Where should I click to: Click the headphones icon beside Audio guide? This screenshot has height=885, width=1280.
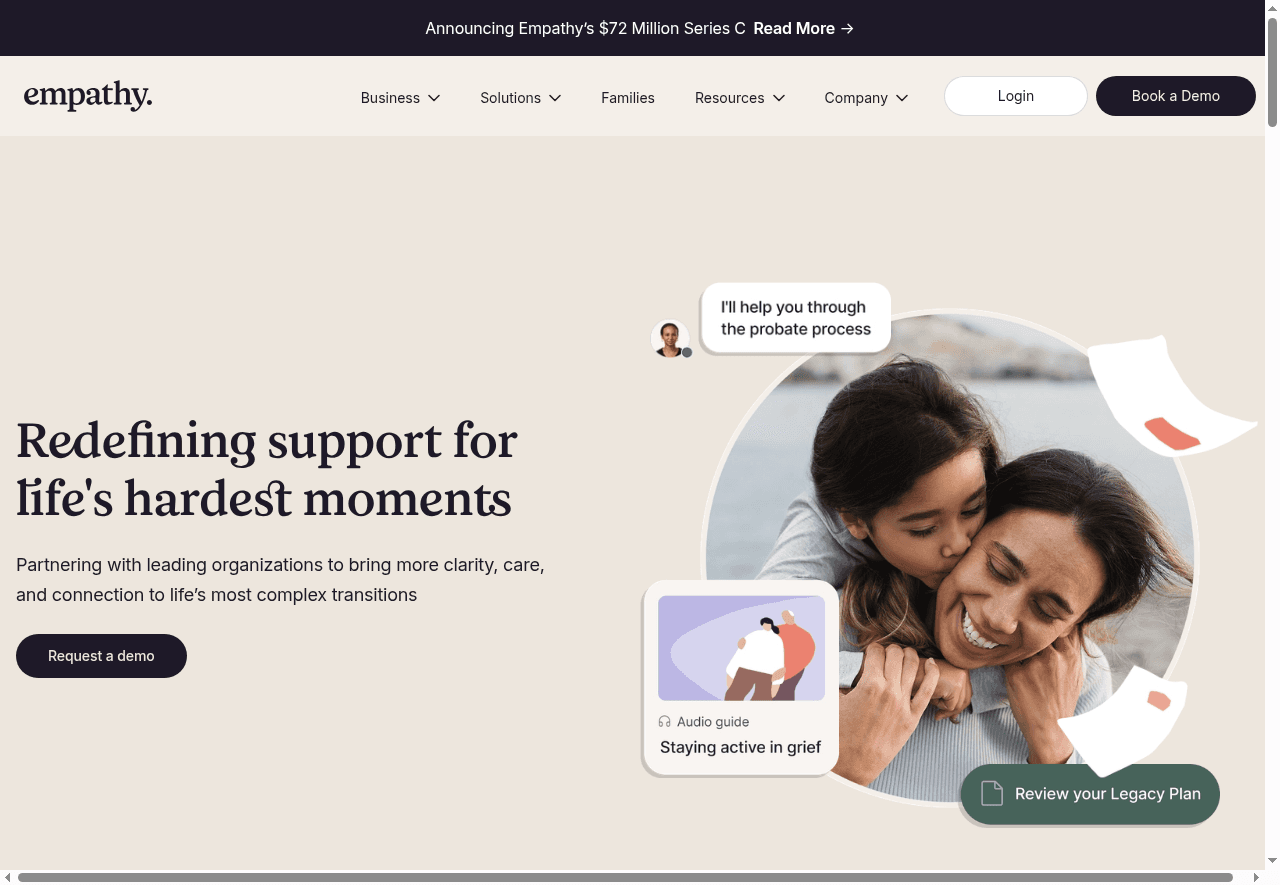tap(665, 722)
